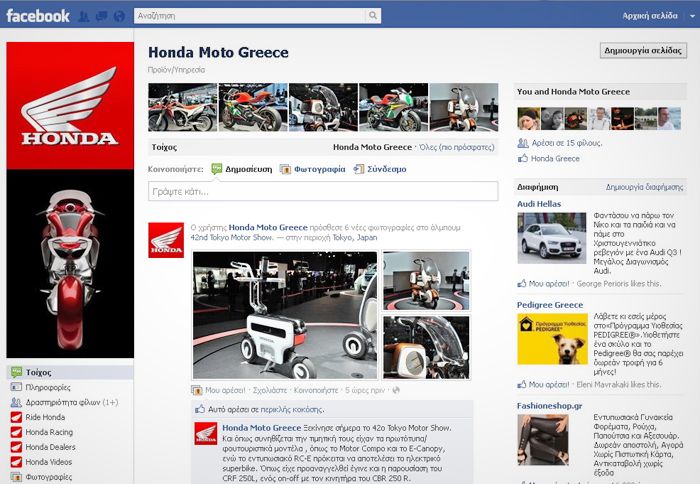The image size is (700, 484).
Task: Click the post privacy globe icon
Action: coord(396,390)
